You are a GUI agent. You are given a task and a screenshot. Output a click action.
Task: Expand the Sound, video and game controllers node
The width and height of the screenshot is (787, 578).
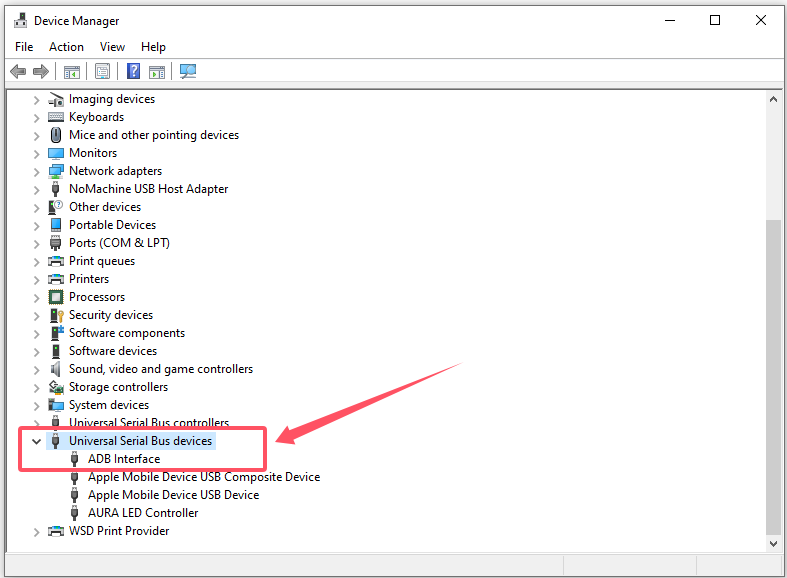click(x=37, y=369)
